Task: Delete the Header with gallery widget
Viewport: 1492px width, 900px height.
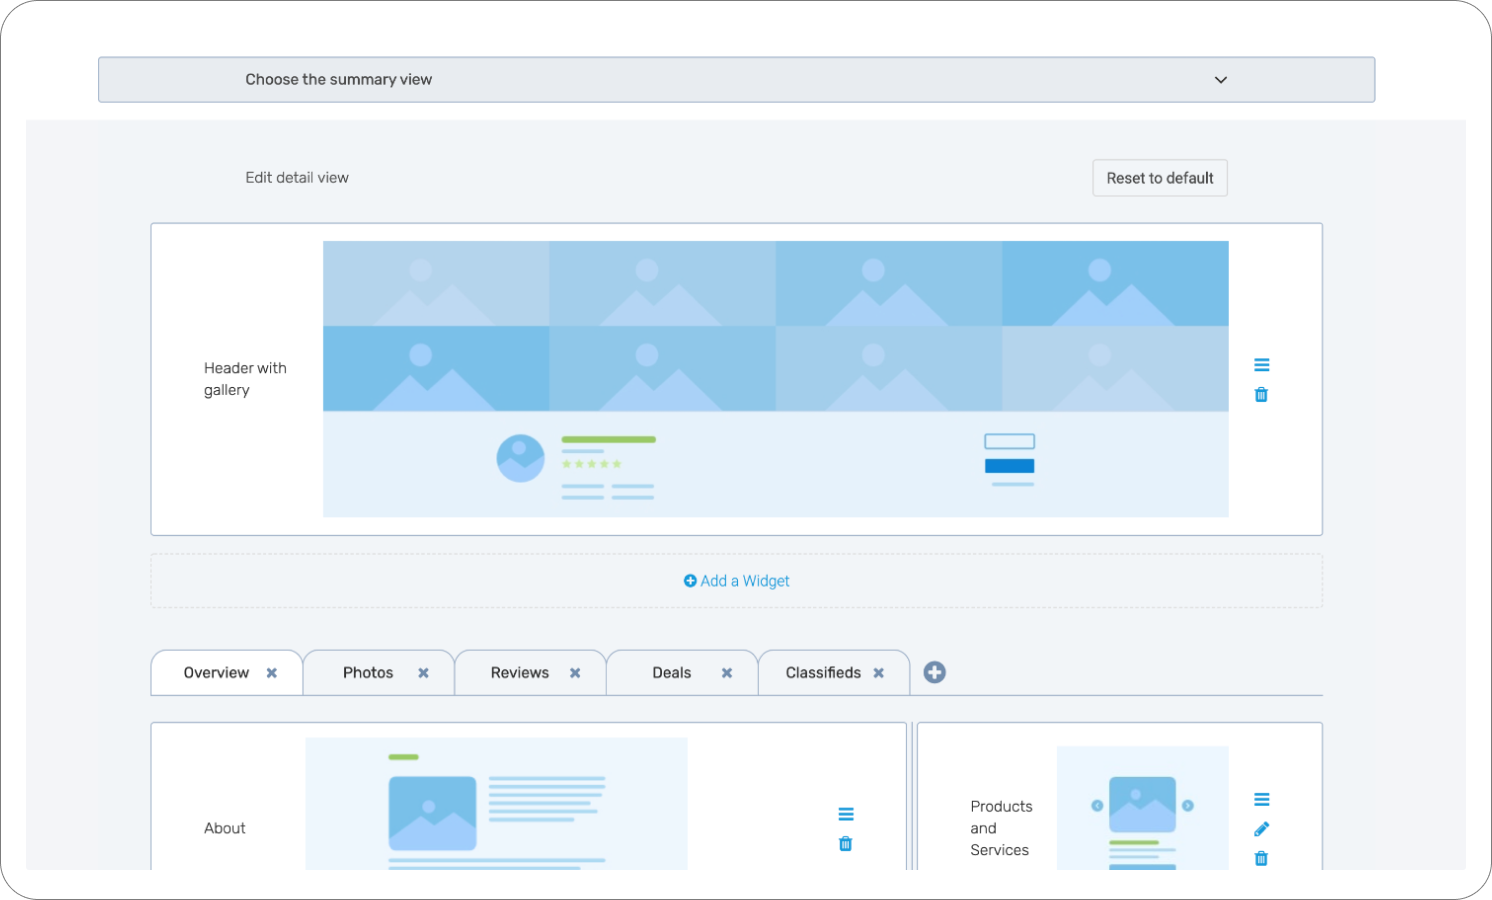Action: [x=1261, y=395]
